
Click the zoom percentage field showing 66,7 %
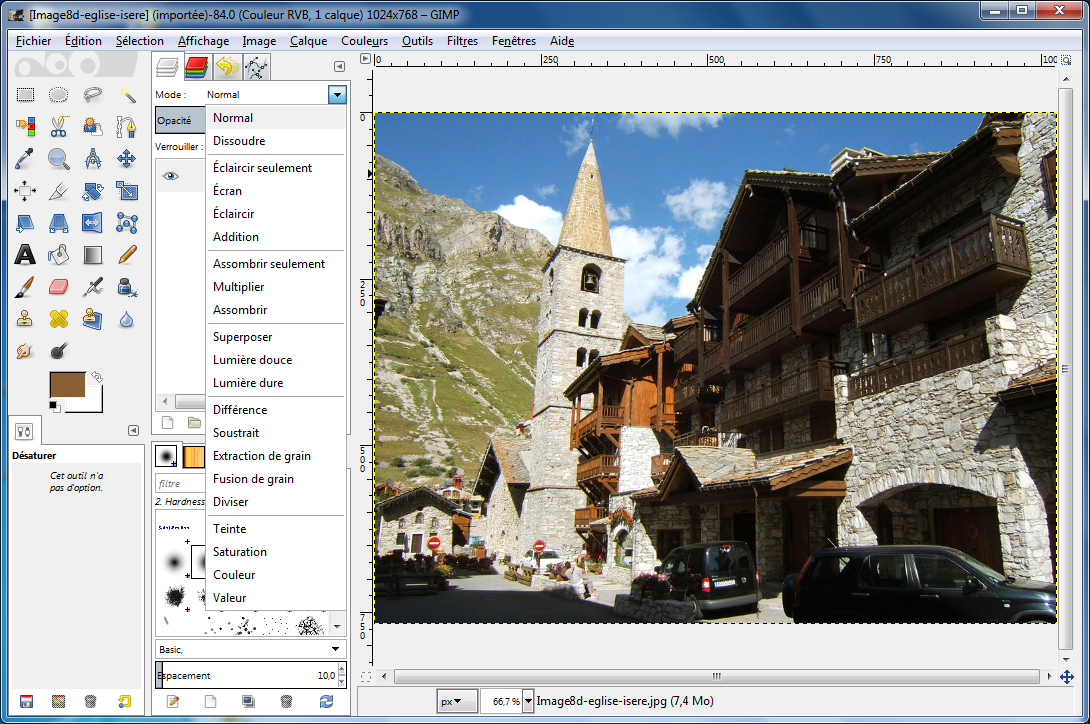pos(502,701)
